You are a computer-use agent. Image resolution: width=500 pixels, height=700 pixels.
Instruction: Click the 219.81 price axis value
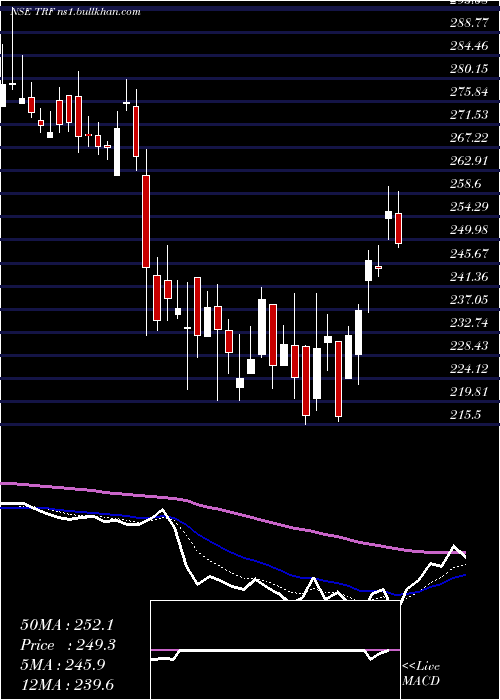[x=469, y=392]
